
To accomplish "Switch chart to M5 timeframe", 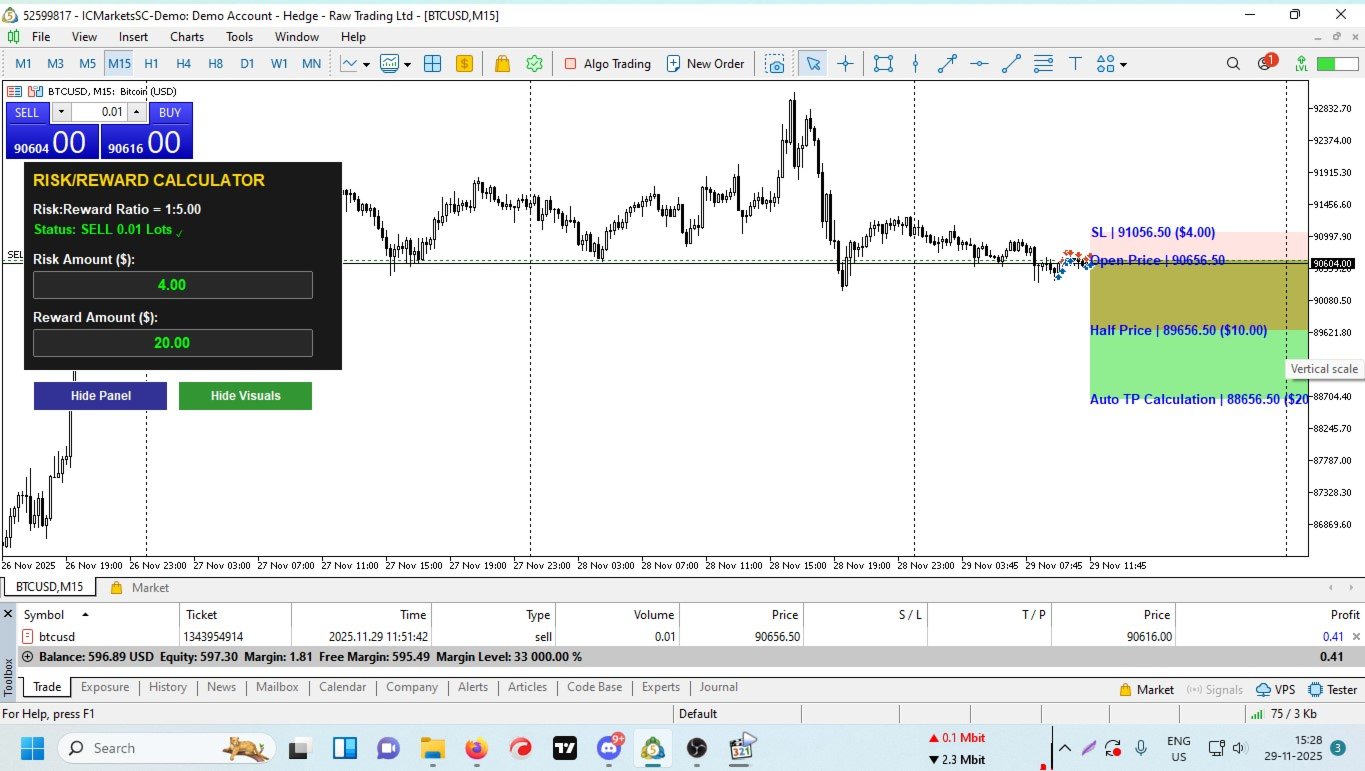I will pyautogui.click(x=87, y=64).
